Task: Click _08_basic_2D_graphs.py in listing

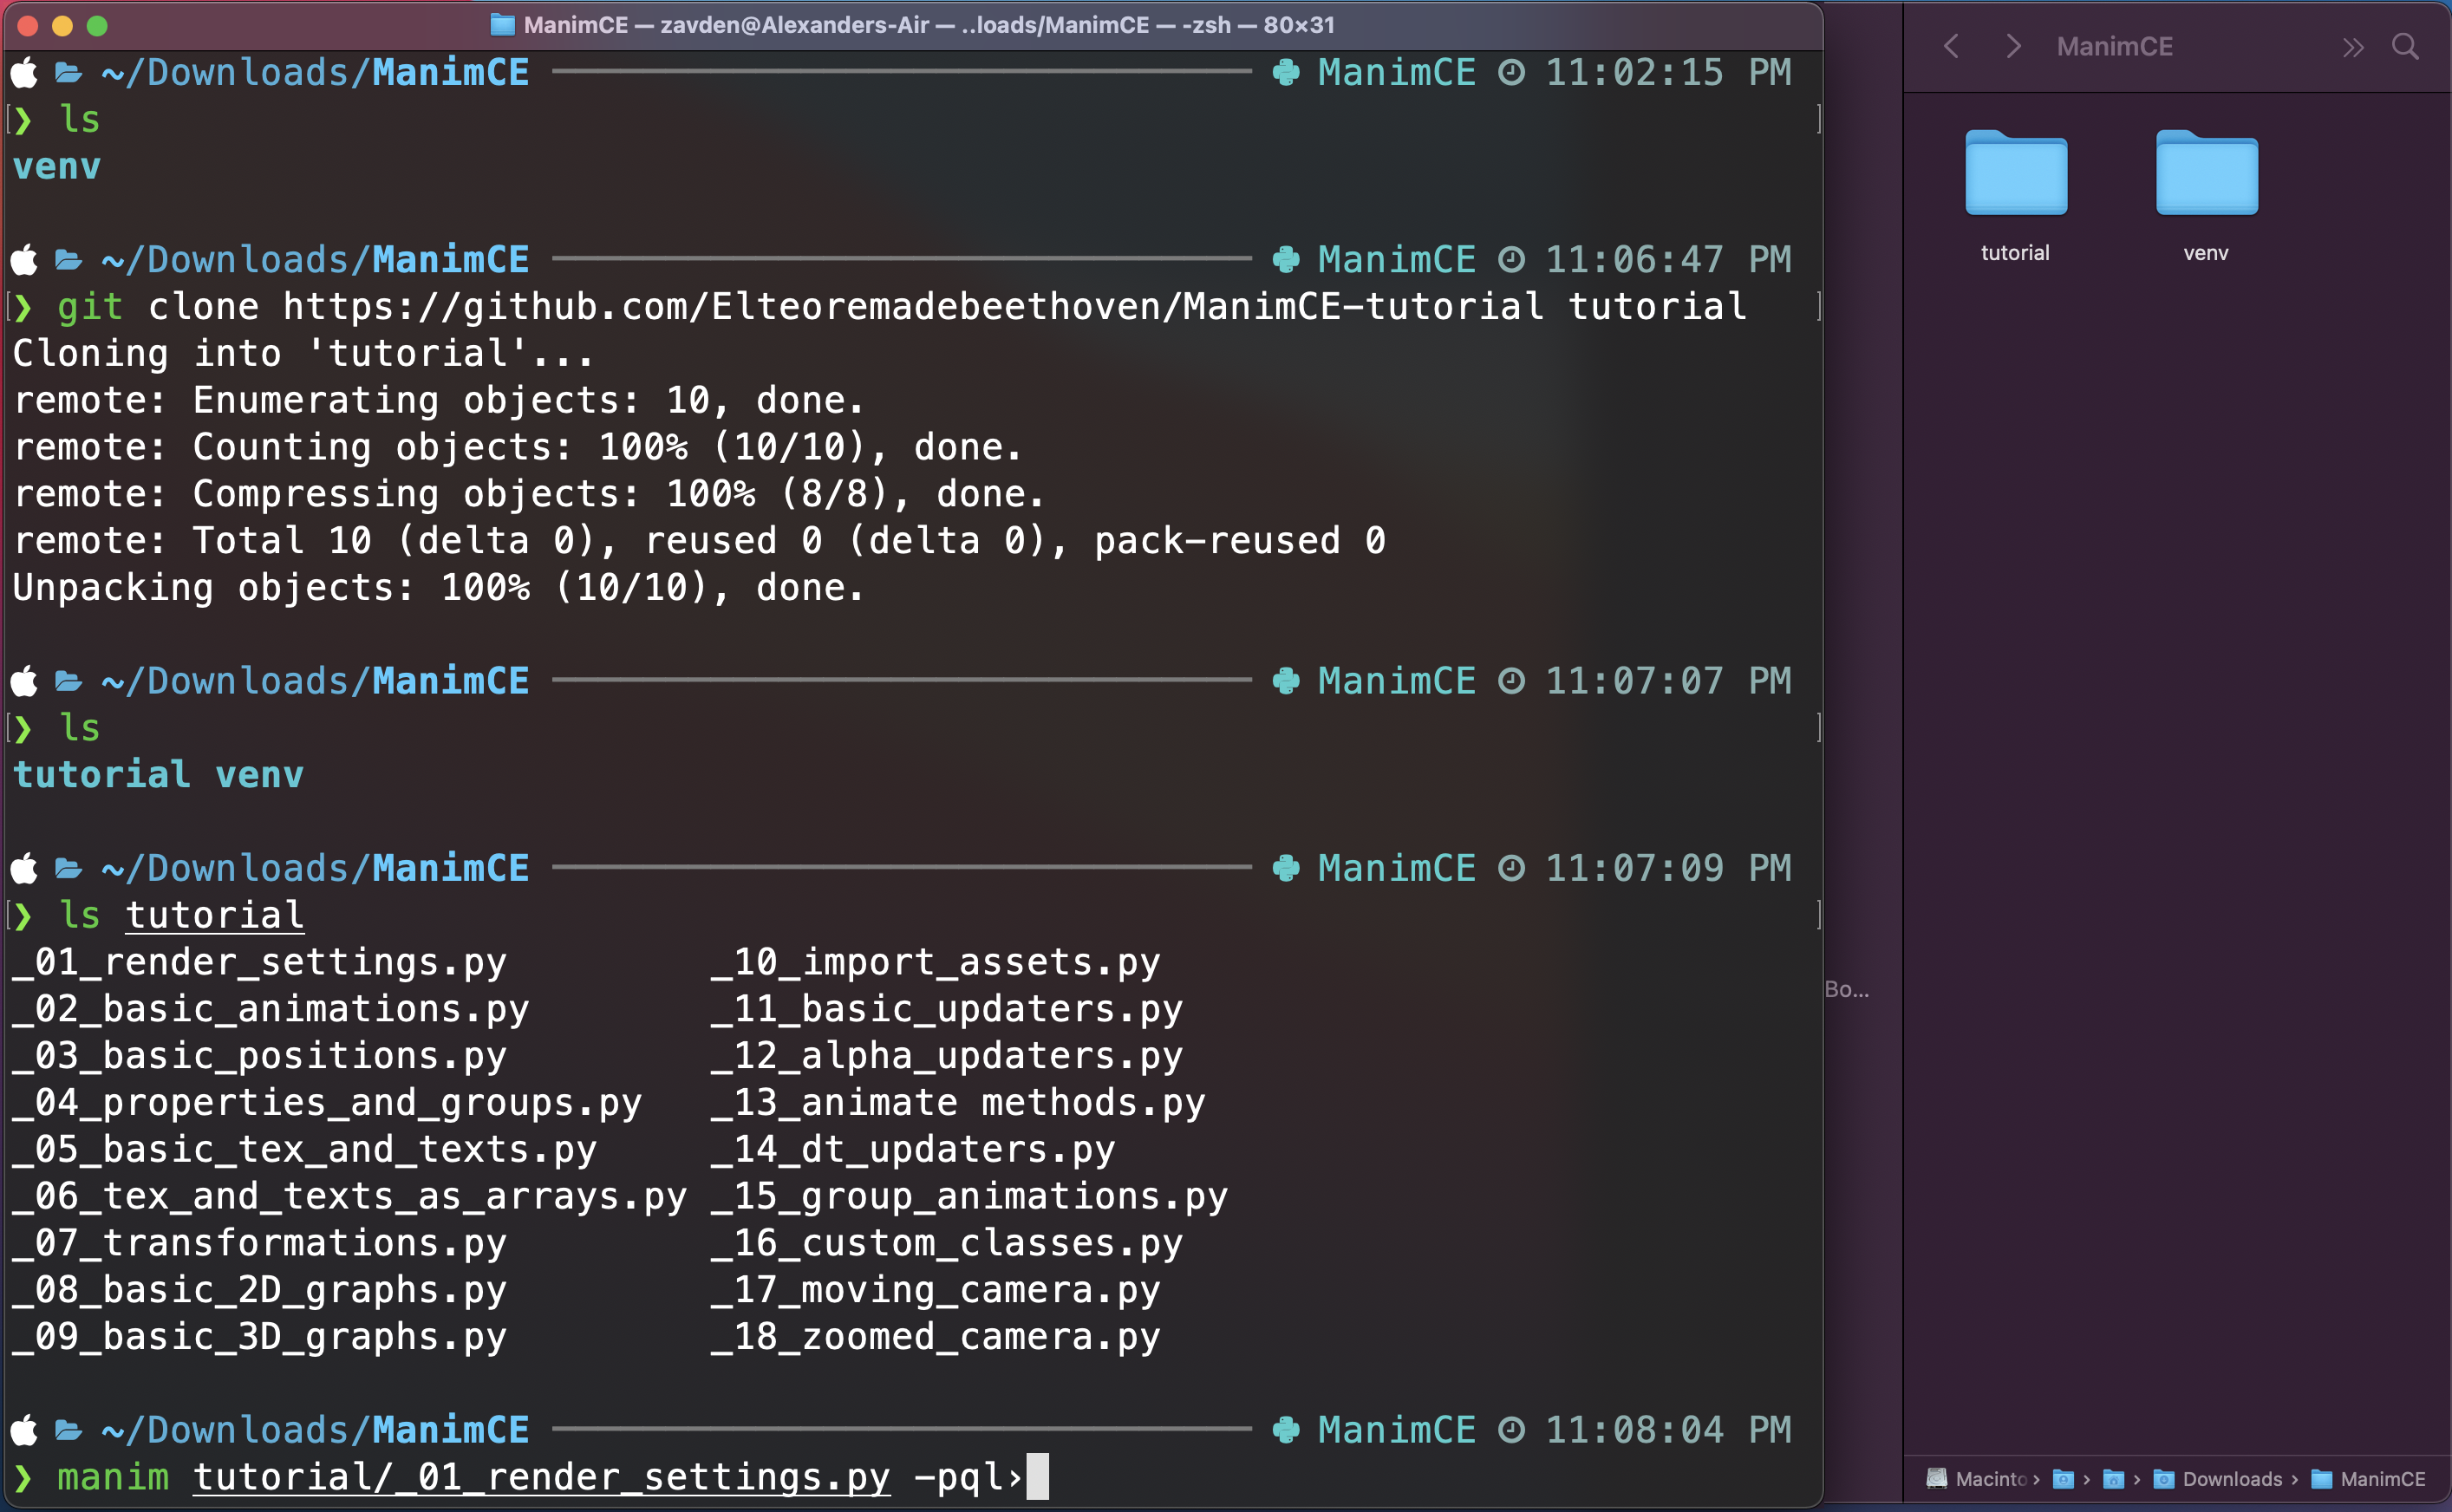Action: point(259,1290)
